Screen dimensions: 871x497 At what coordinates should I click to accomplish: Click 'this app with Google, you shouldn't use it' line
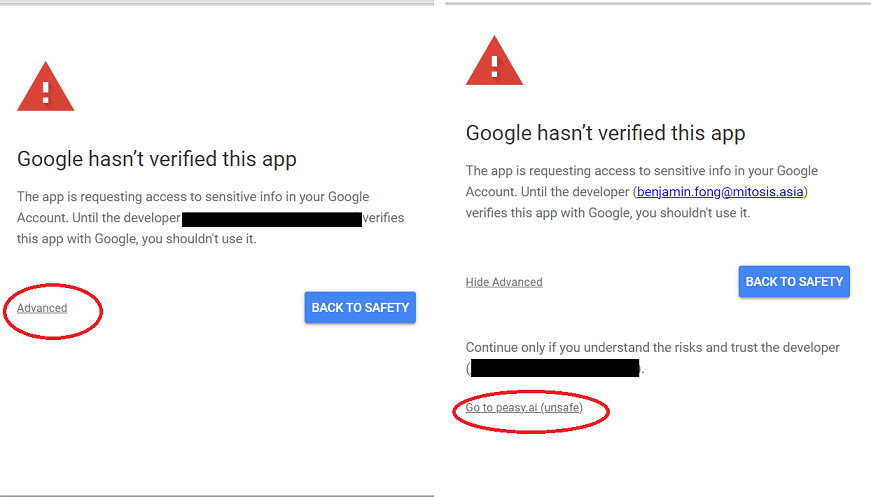137,239
